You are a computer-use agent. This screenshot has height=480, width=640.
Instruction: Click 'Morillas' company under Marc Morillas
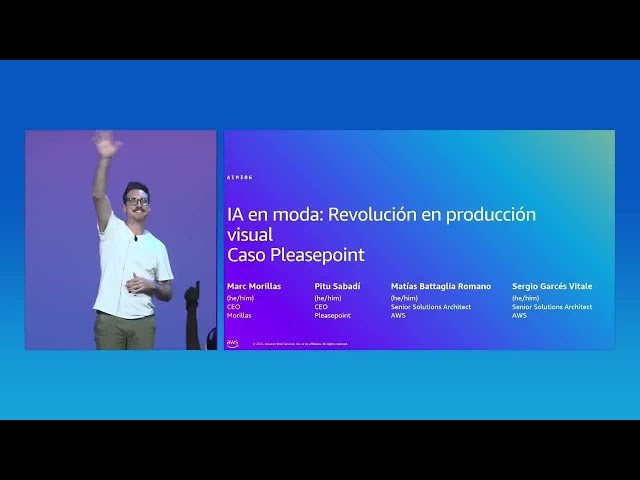coord(240,315)
